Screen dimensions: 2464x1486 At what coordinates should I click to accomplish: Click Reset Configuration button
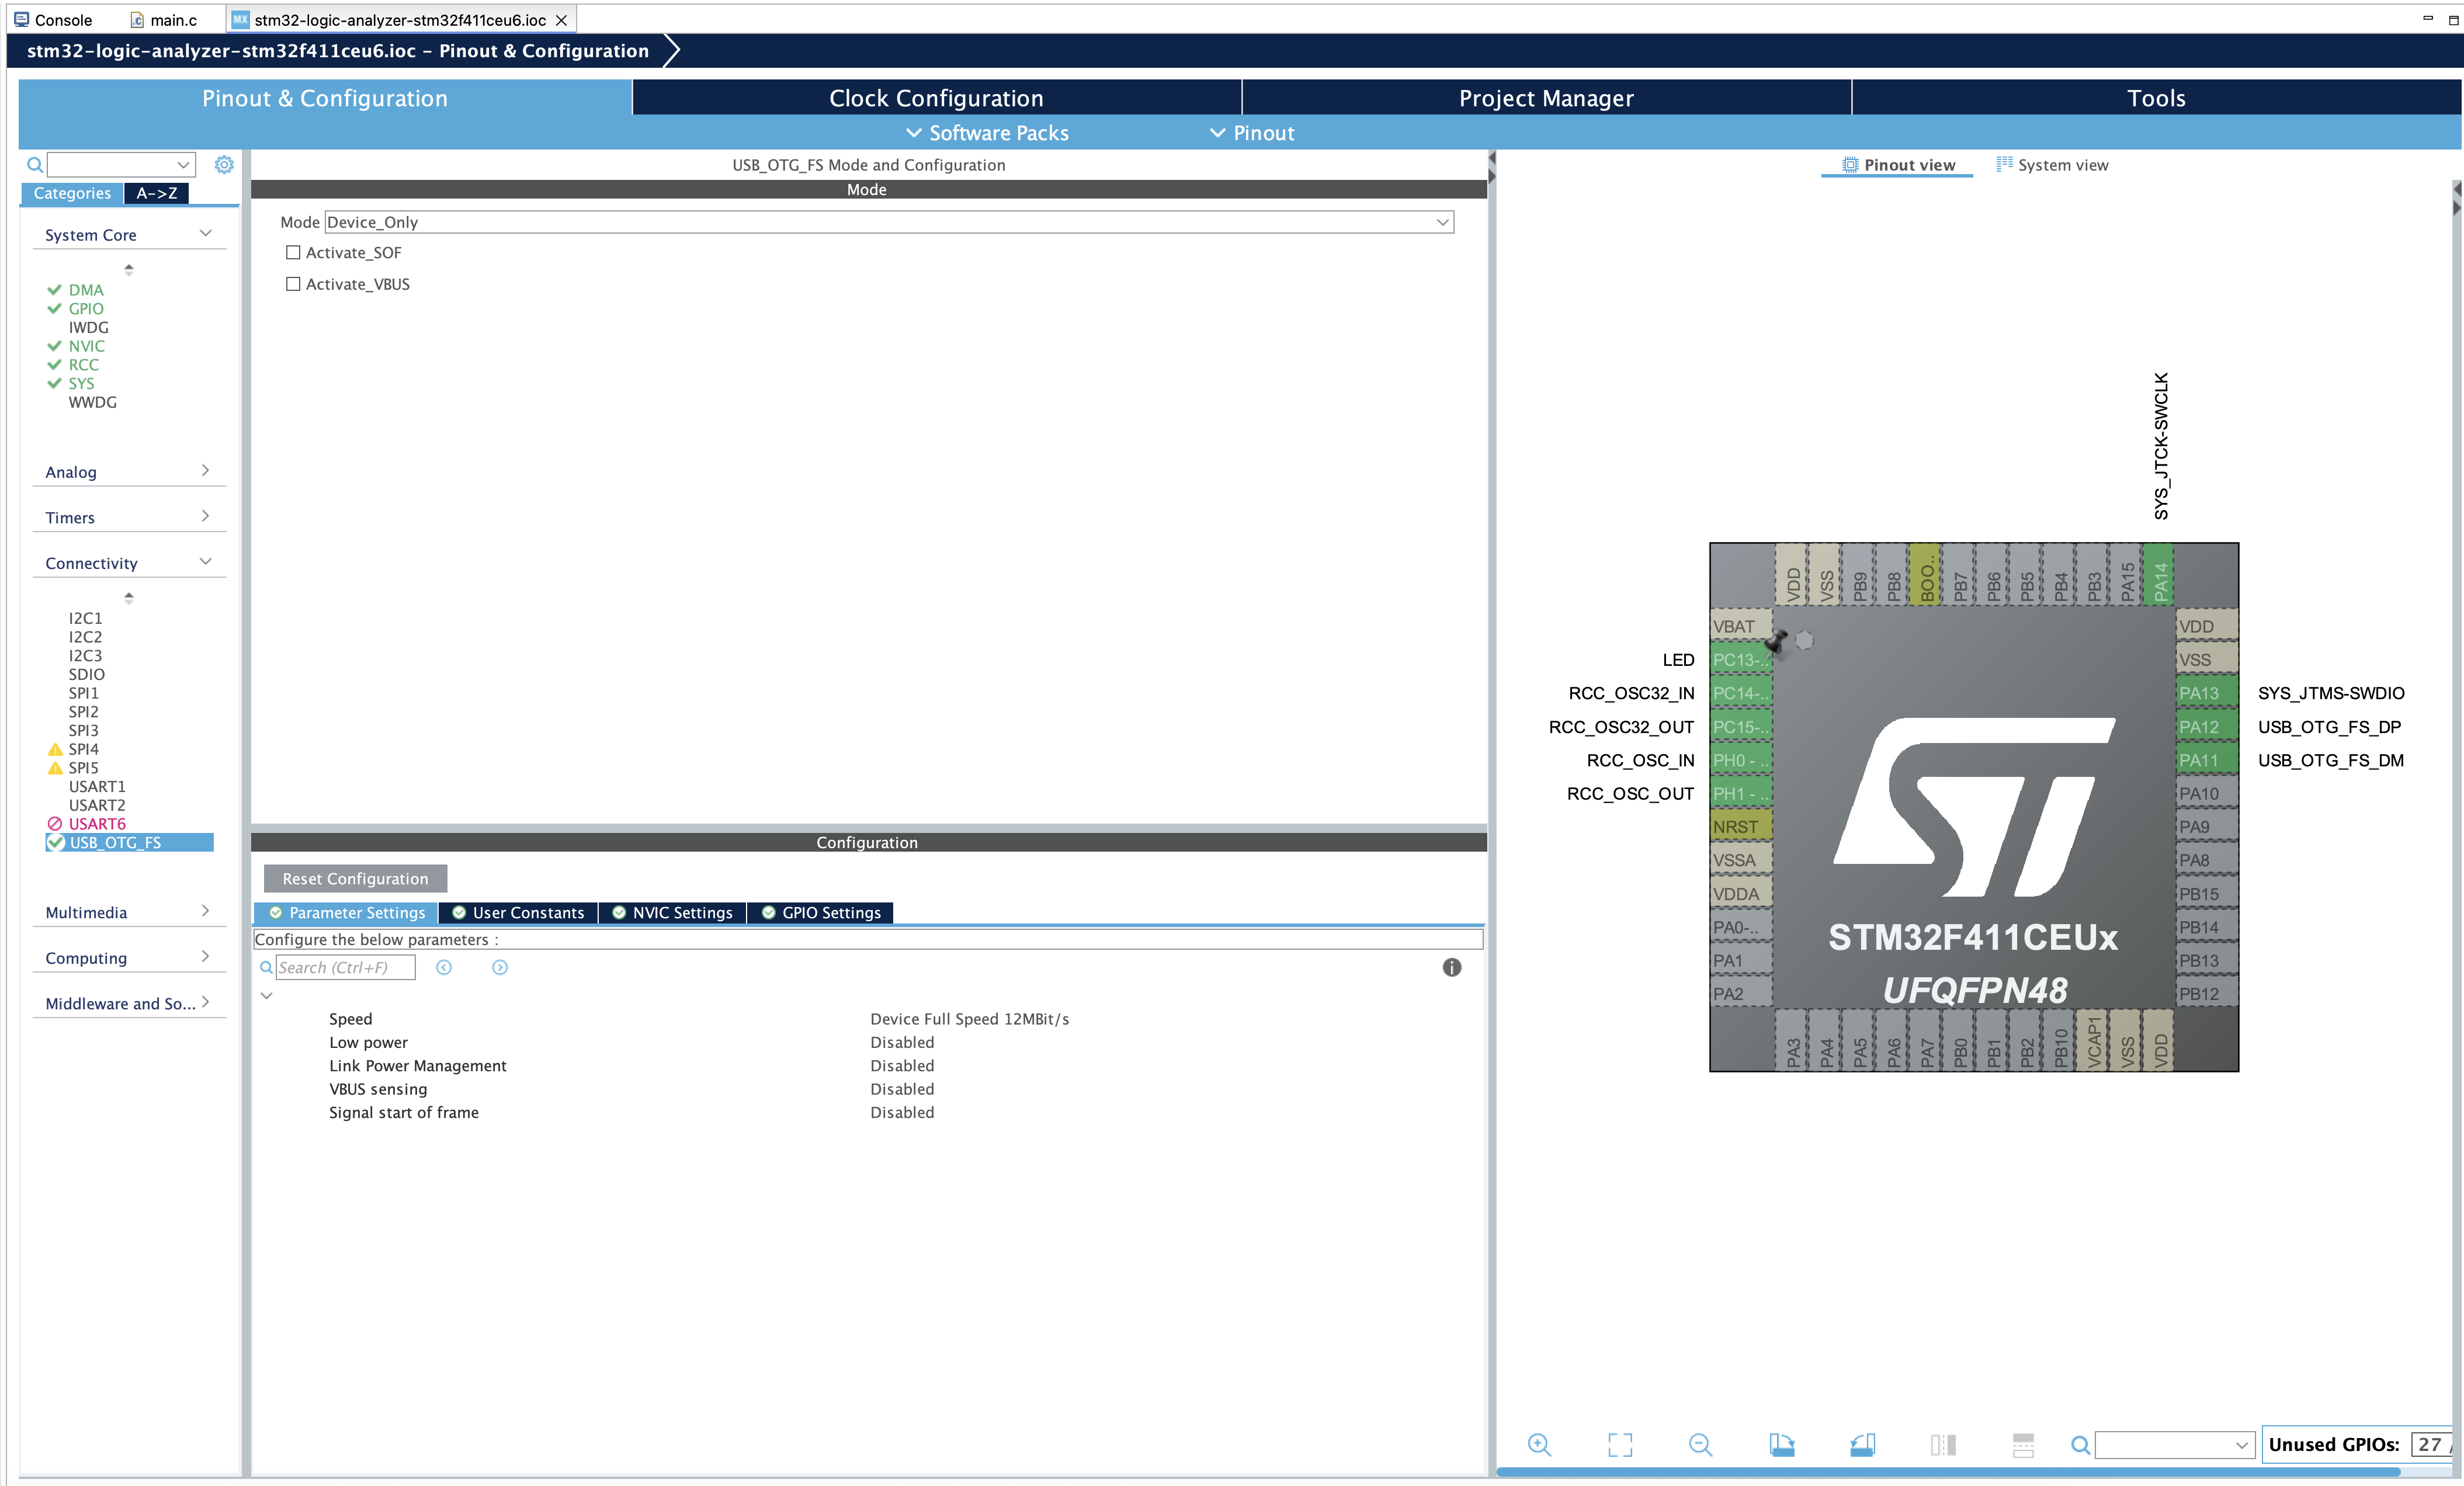click(x=355, y=878)
